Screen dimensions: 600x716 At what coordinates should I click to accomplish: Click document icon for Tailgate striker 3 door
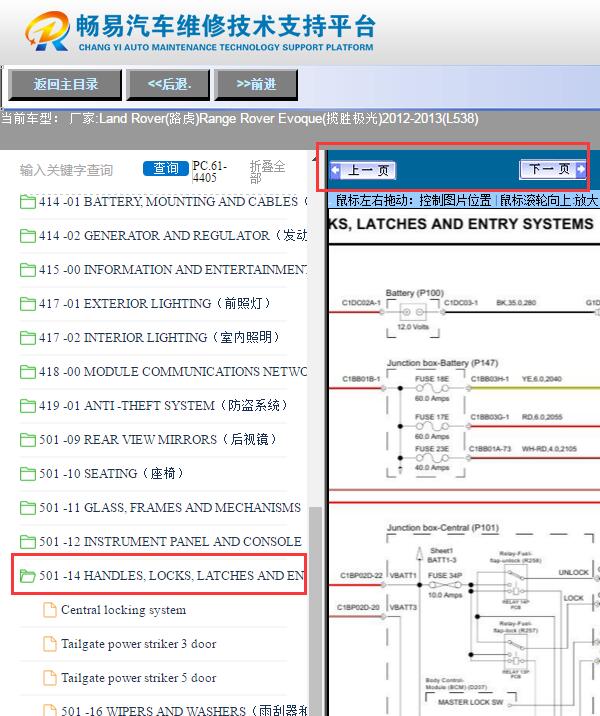point(50,644)
